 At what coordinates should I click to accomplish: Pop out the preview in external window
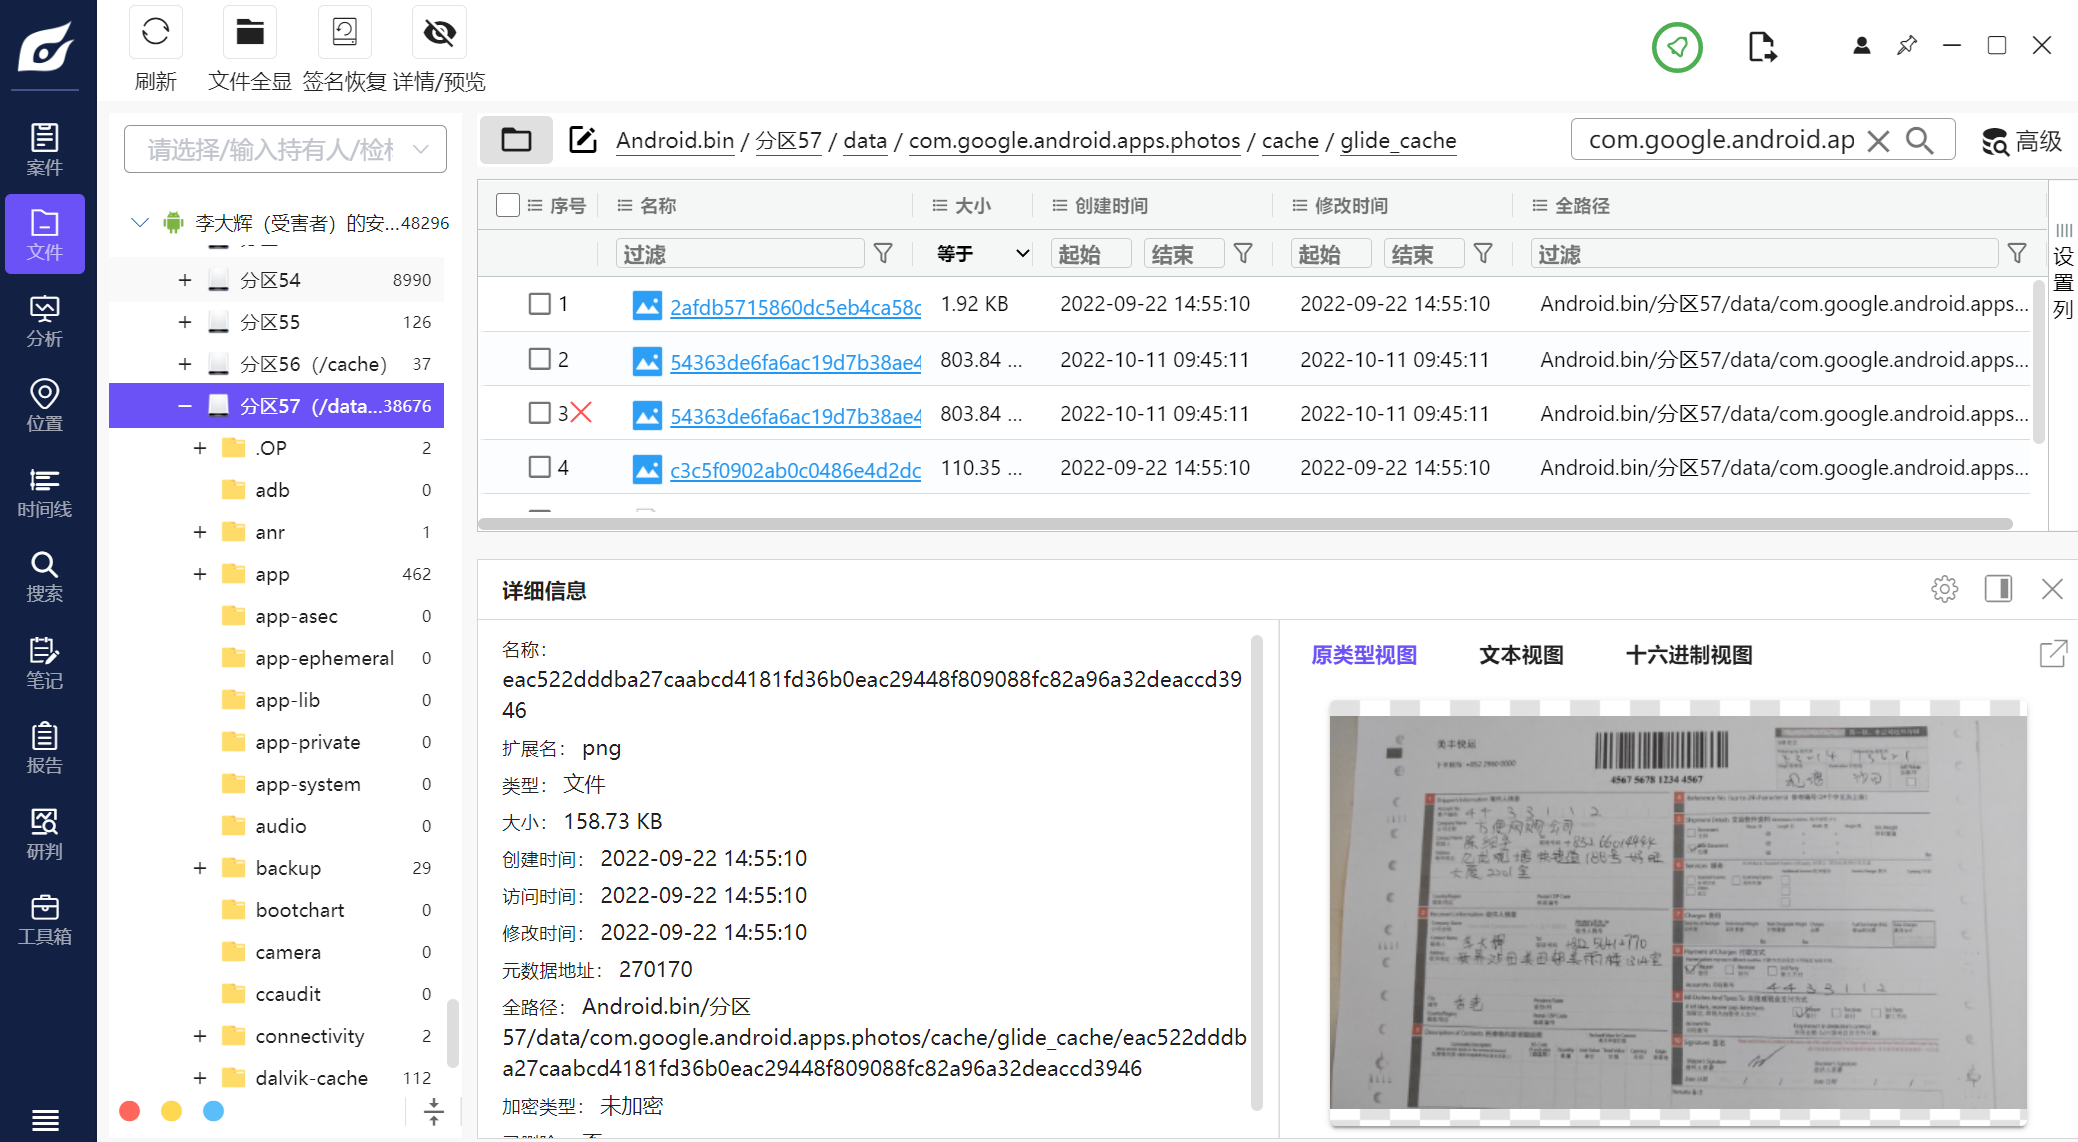(2052, 654)
